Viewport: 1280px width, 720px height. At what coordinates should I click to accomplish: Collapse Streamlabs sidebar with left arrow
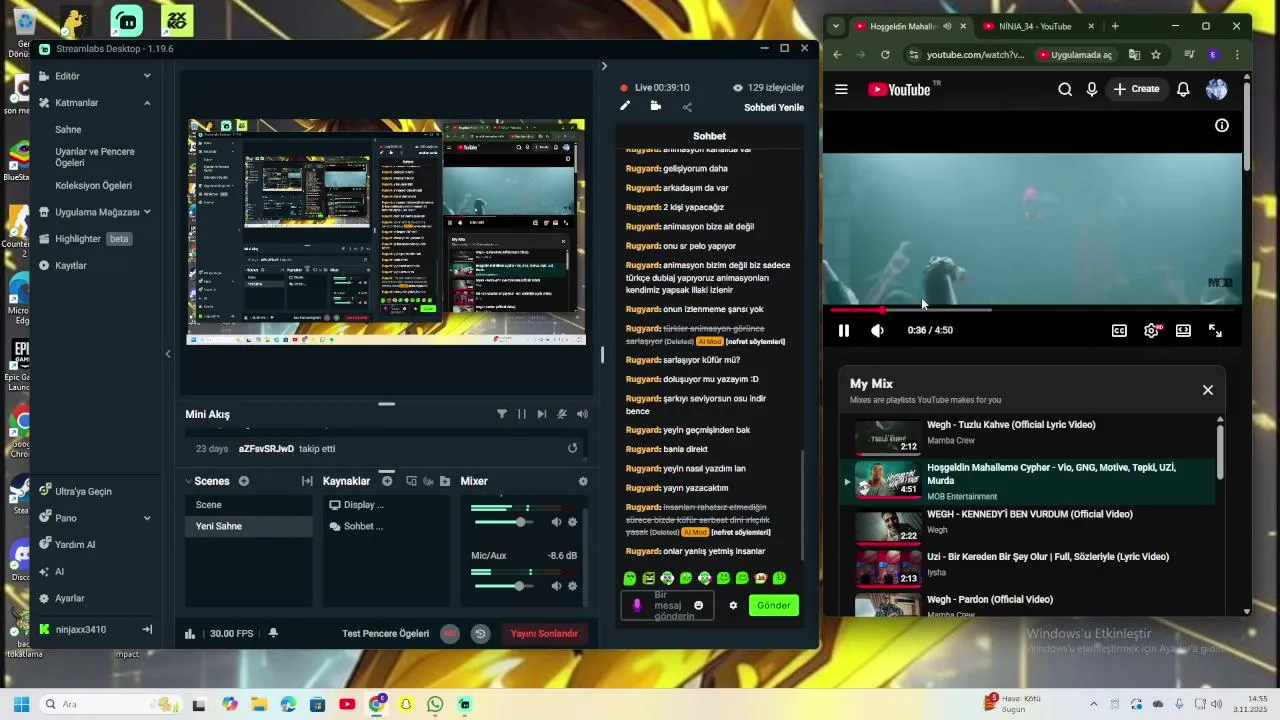(x=168, y=354)
